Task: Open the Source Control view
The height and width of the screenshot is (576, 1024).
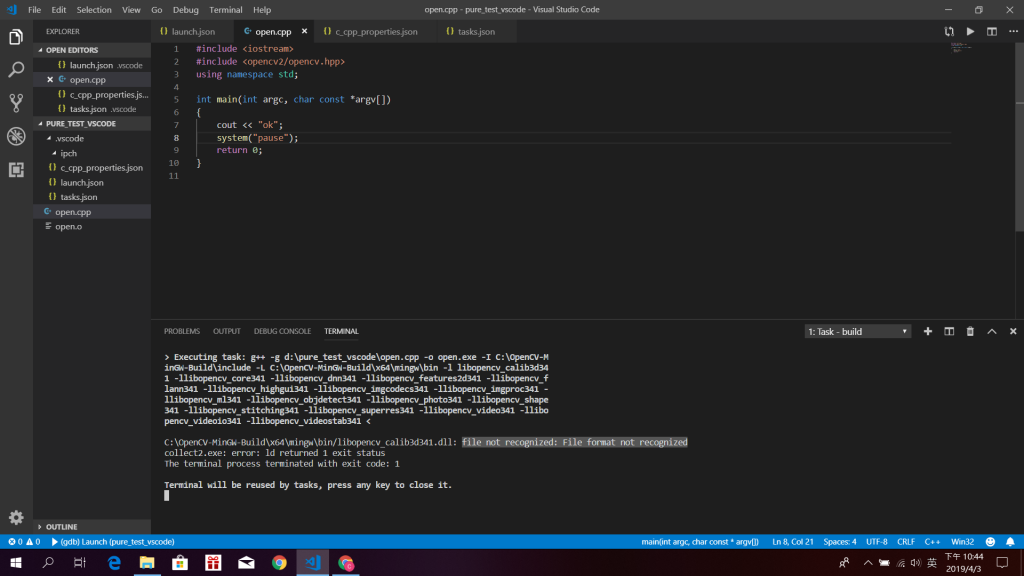Action: coord(16,103)
